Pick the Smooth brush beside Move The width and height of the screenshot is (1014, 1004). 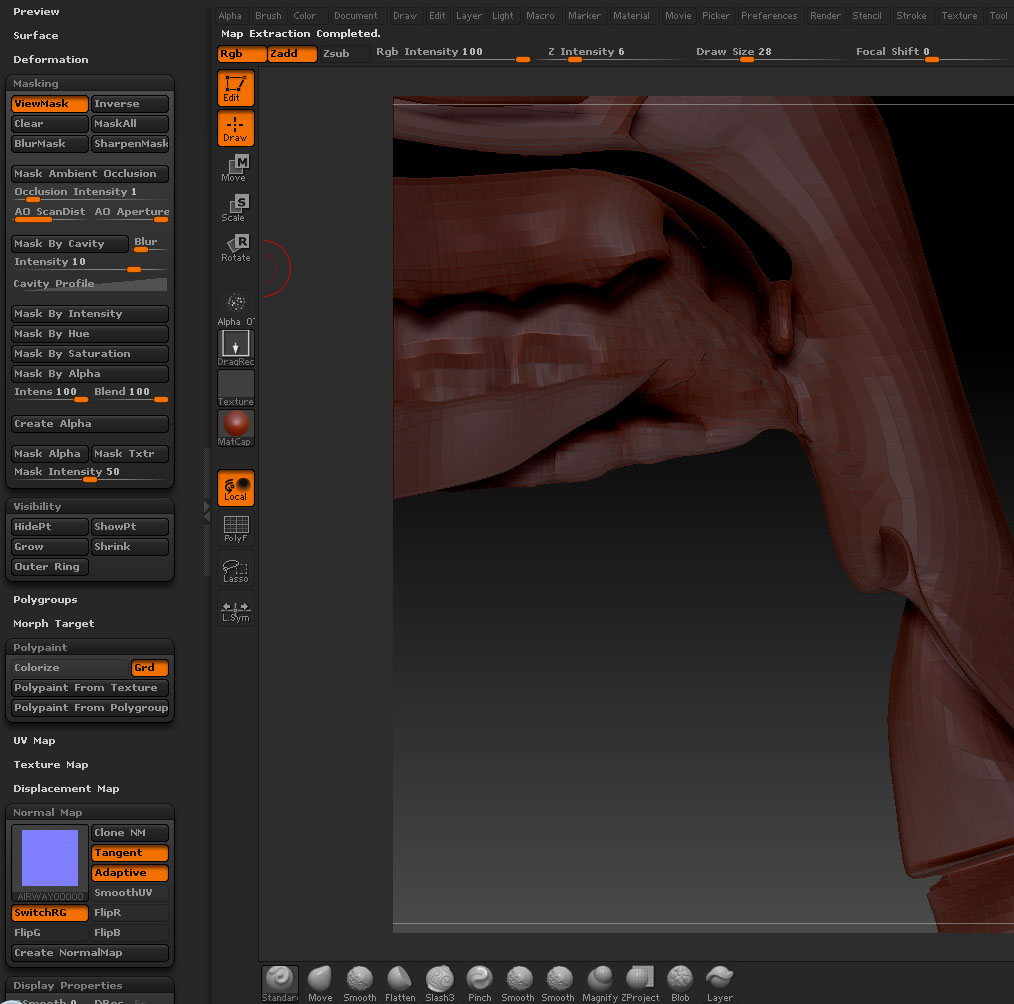click(360, 983)
